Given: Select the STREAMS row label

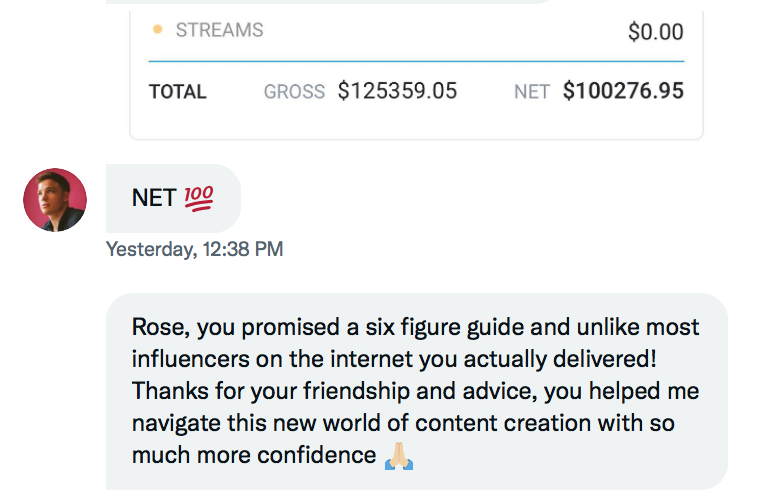Looking at the screenshot, I should point(220,31).
